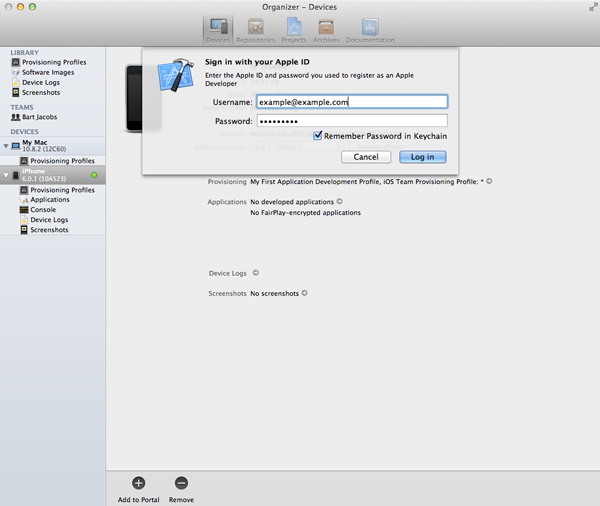600x506 pixels.
Task: Open Projects from the toolbar
Action: point(293,30)
